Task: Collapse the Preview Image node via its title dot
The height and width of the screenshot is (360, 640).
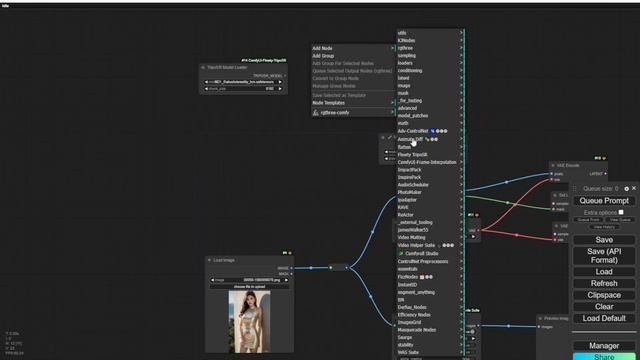Action: click(540, 318)
